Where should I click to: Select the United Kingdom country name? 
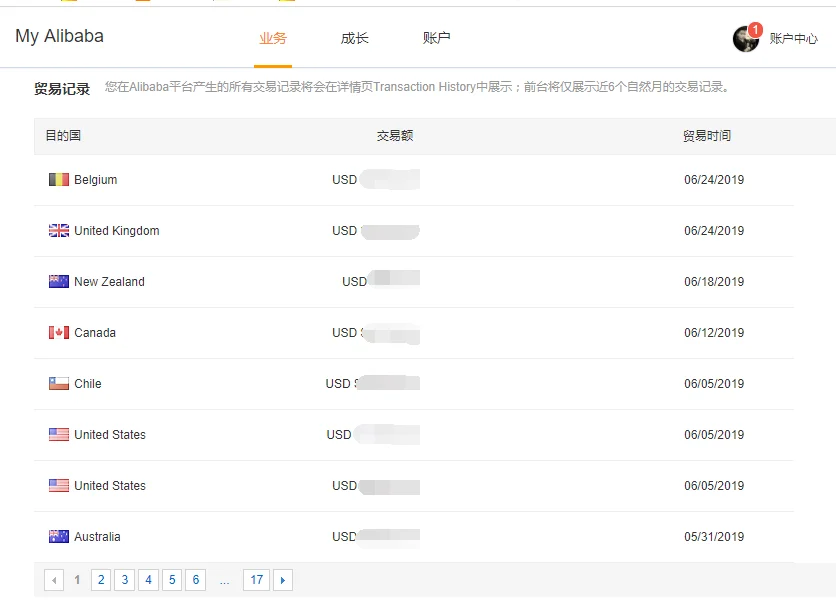(x=117, y=231)
